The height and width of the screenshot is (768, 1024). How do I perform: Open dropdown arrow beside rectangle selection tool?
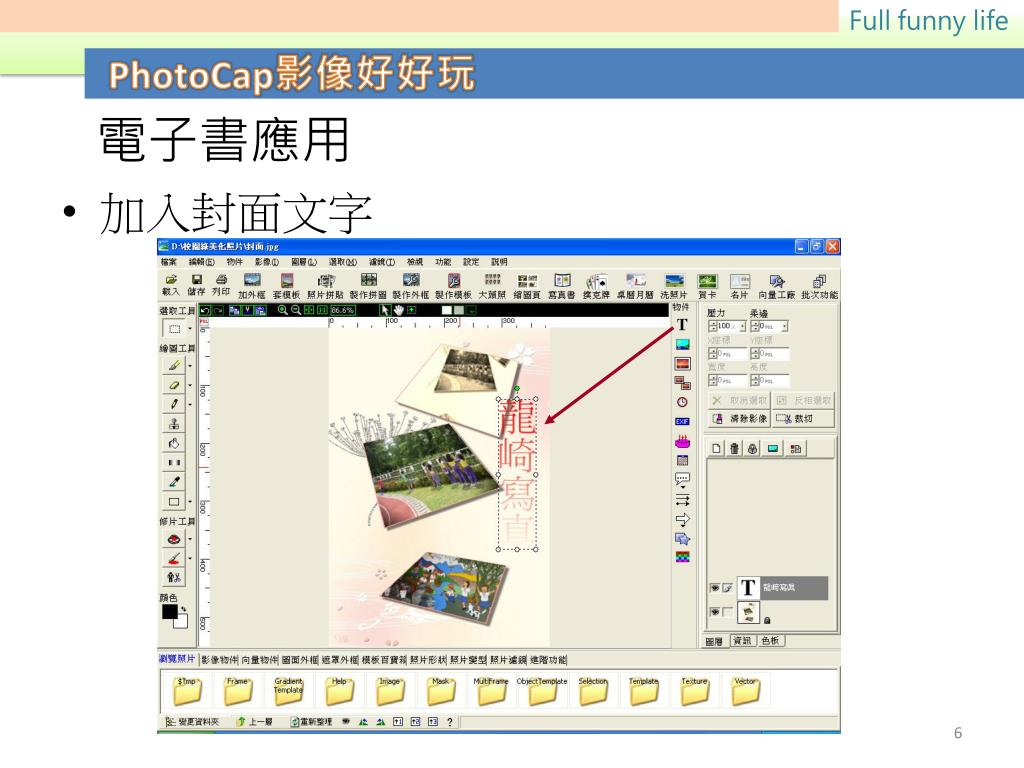coord(190,329)
